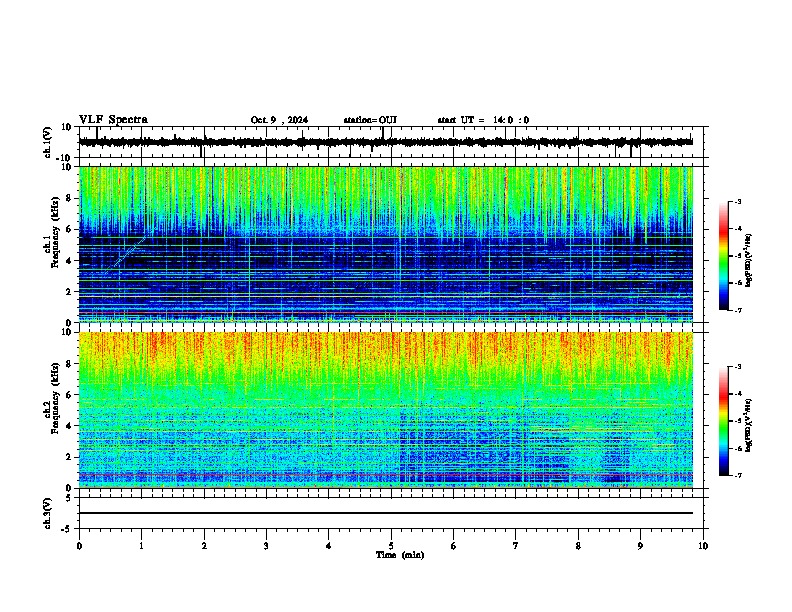This screenshot has width=792, height=612.
Task: Click the time axis tick label "7"
Action: [x=516, y=546]
